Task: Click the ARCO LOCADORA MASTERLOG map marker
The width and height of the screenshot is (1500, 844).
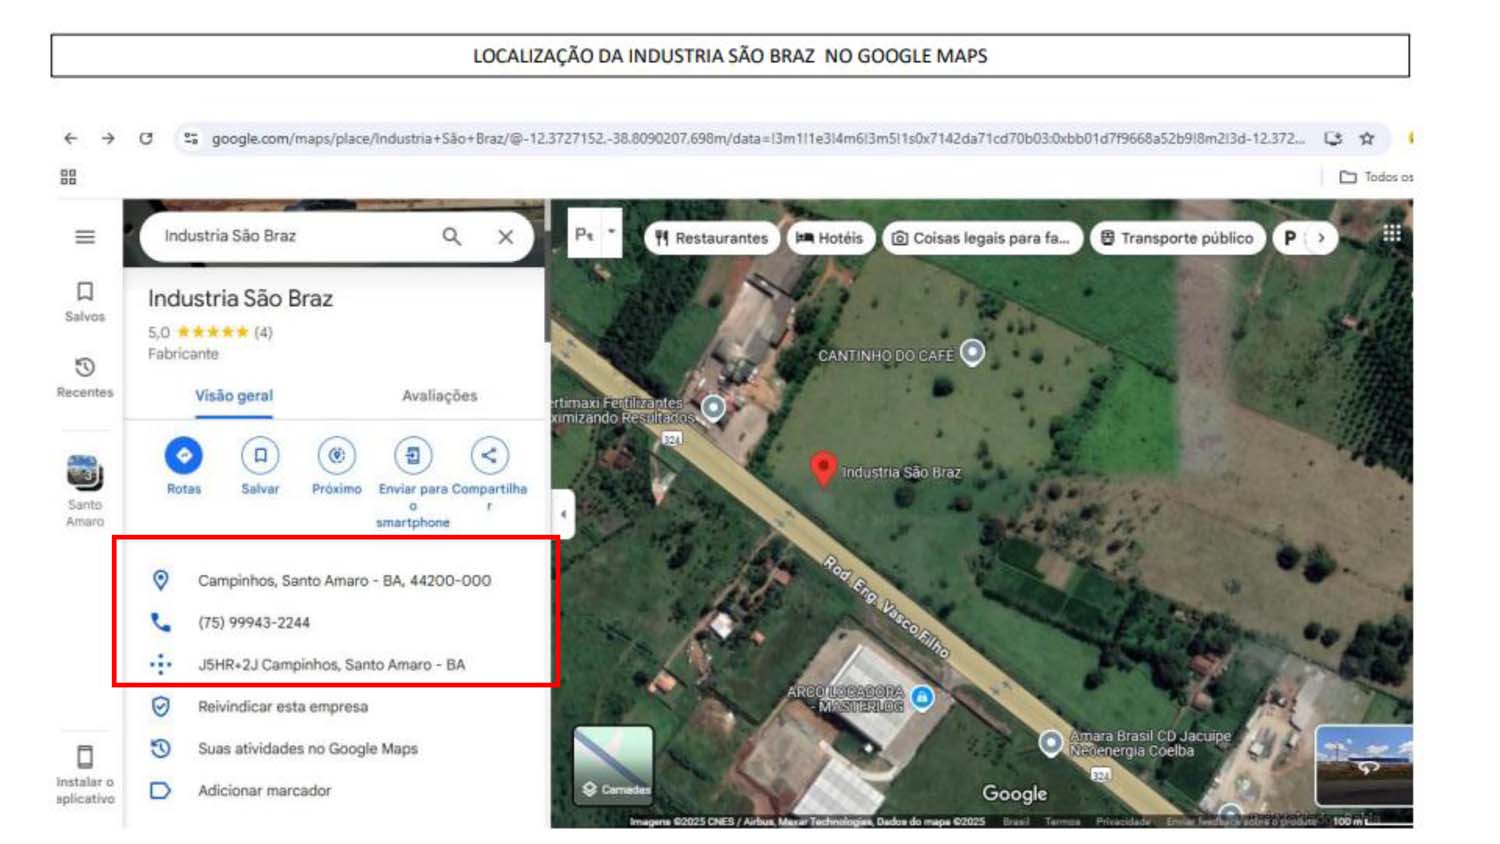Action: [922, 697]
